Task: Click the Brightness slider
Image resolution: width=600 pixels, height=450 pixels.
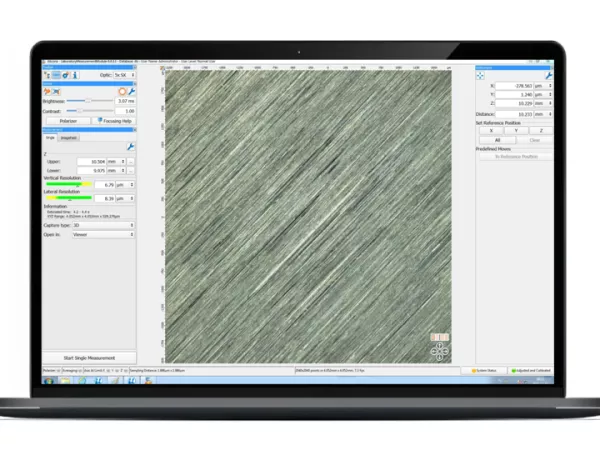Action: pyautogui.click(x=88, y=101)
